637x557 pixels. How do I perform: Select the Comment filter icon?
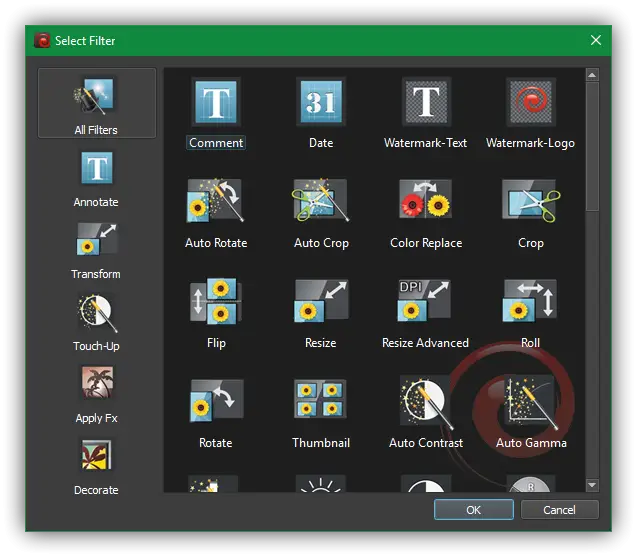pos(216,102)
